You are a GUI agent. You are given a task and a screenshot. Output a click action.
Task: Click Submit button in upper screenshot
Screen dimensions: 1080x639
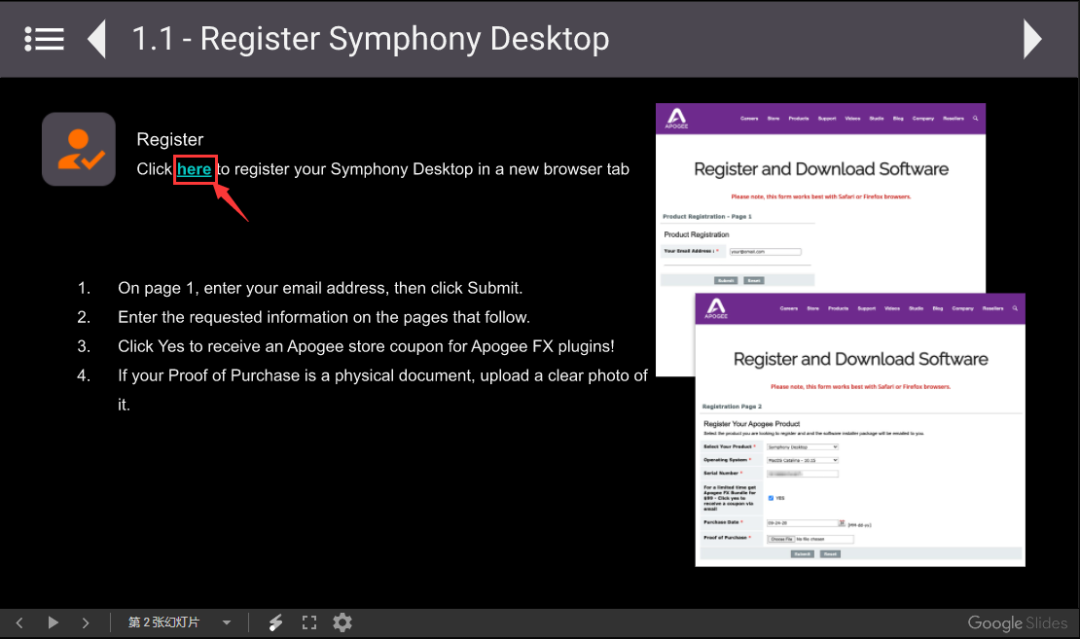(x=725, y=280)
